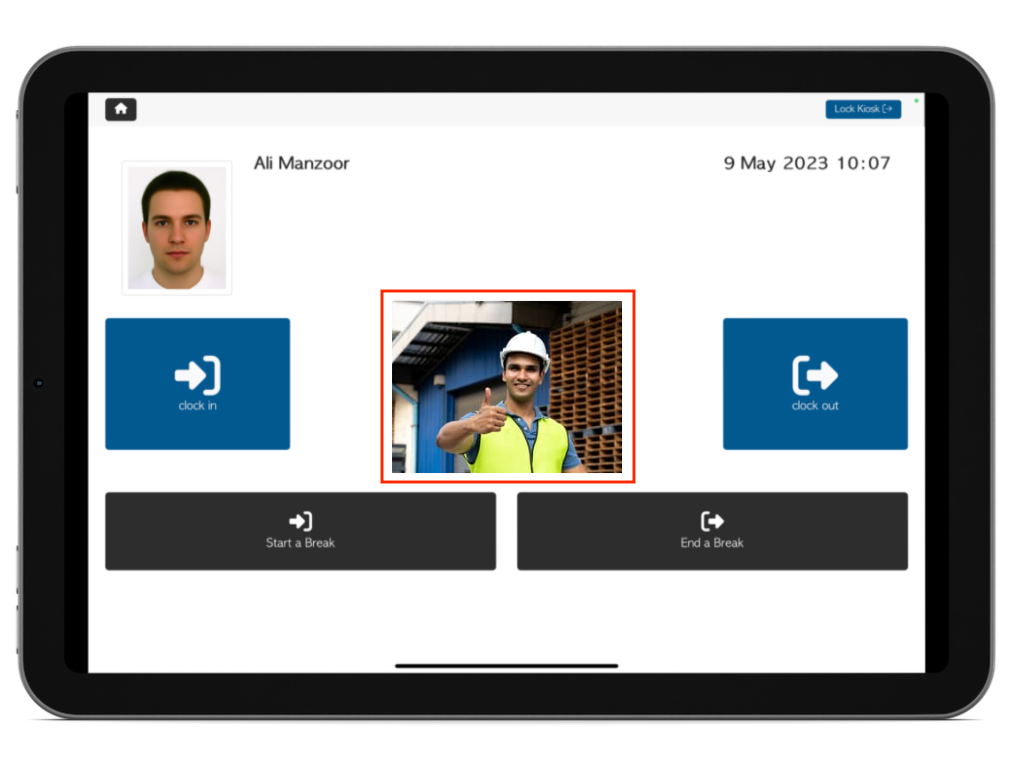Viewport: 1024px width, 768px height.
Task: Click the employee name Ali Manzoor
Action: (302, 163)
